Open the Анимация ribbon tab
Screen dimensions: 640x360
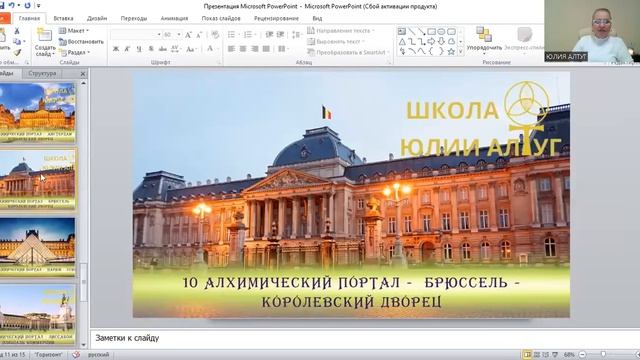point(174,18)
